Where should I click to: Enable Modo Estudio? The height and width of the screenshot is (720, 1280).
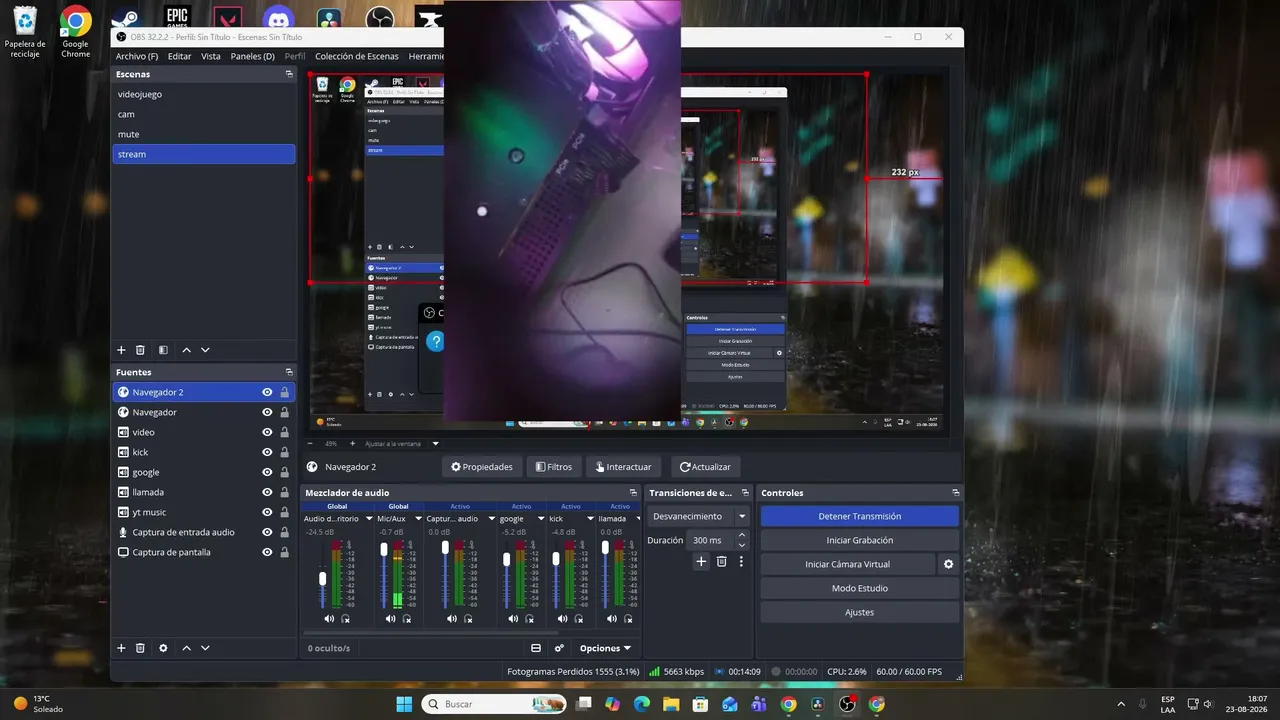860,588
